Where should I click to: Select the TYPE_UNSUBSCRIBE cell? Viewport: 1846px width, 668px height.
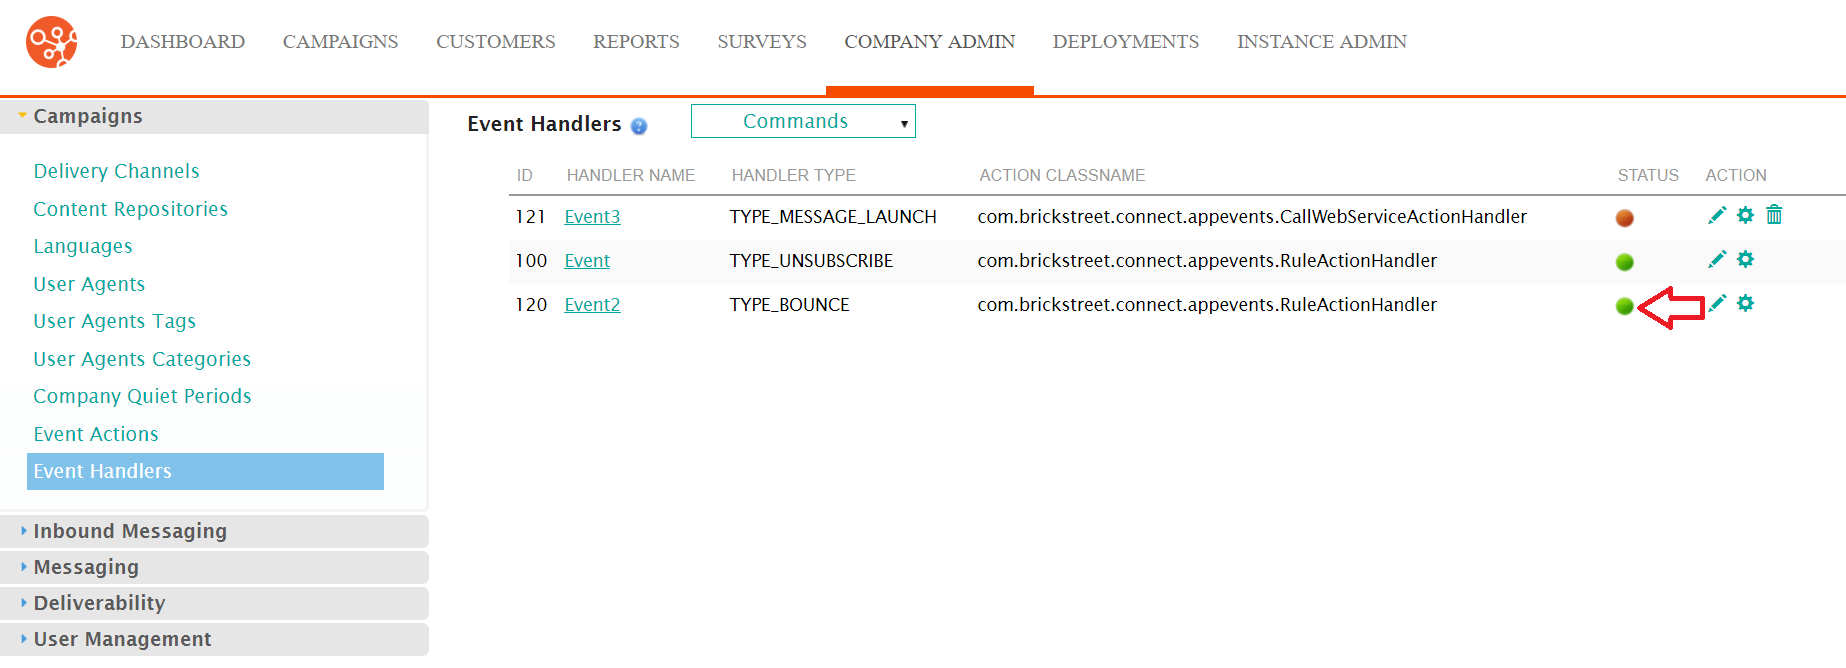click(811, 261)
